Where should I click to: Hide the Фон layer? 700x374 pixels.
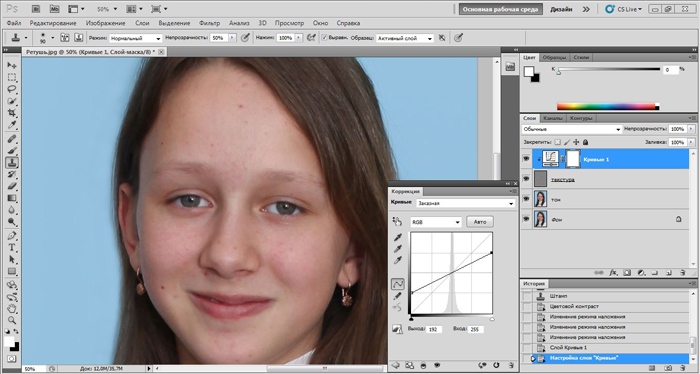526,219
